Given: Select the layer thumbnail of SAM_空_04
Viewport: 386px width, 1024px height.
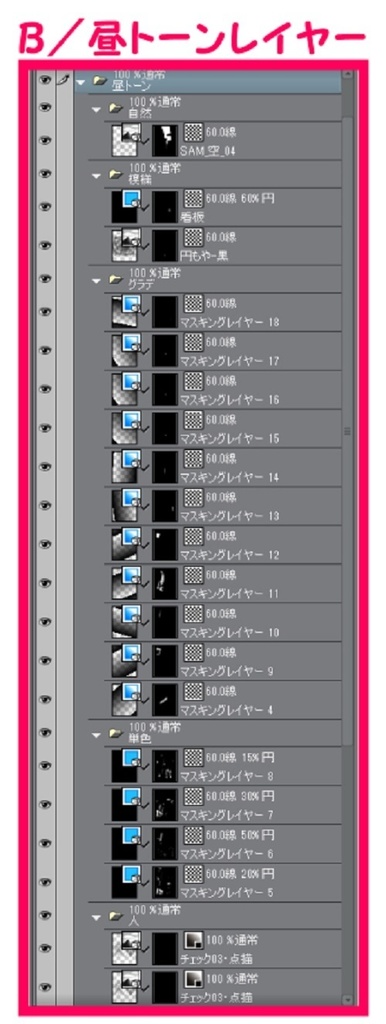Looking at the screenshot, I should click(x=126, y=140).
